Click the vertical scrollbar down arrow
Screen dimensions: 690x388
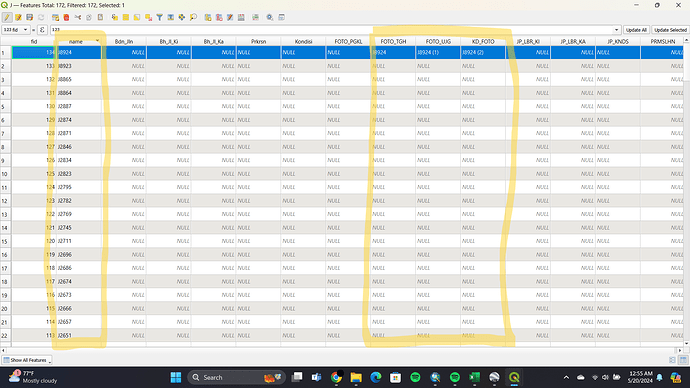(686, 344)
